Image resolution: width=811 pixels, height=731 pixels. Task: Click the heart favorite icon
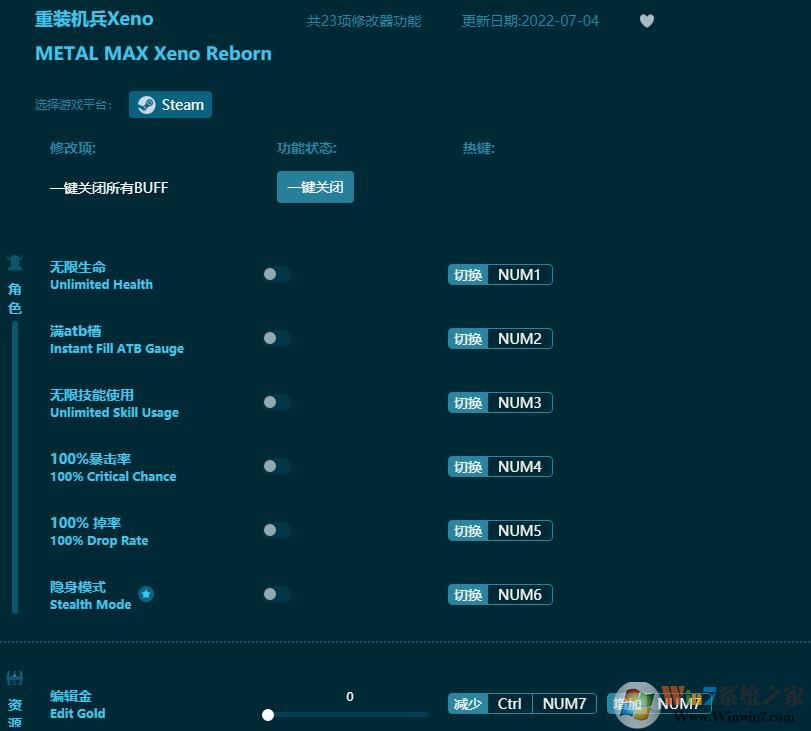[x=647, y=21]
